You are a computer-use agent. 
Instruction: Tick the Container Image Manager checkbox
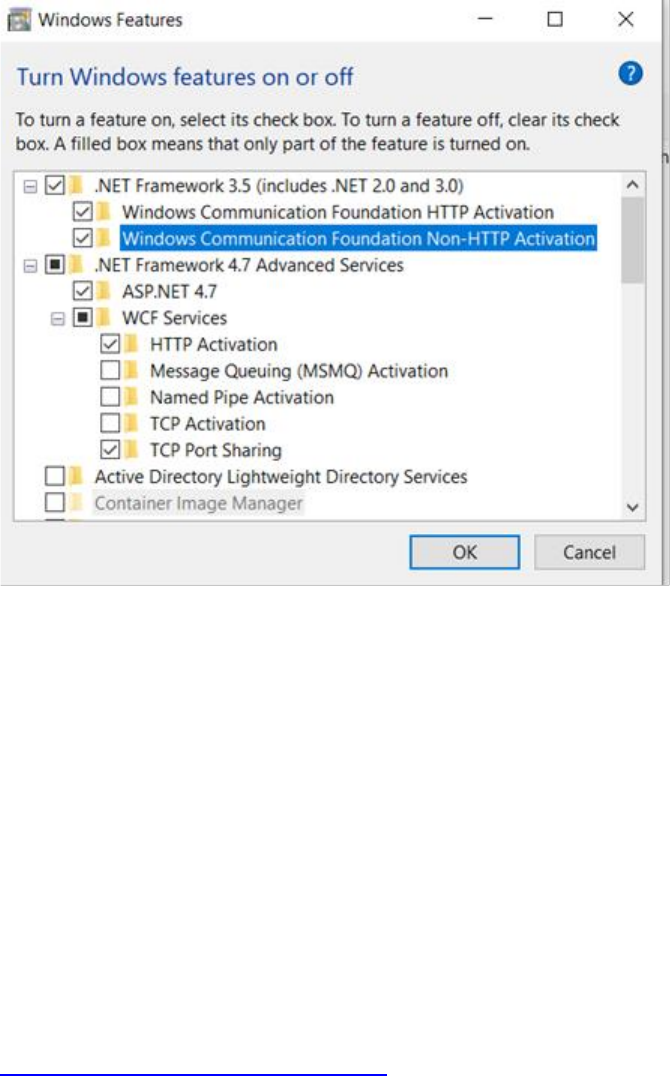55,503
